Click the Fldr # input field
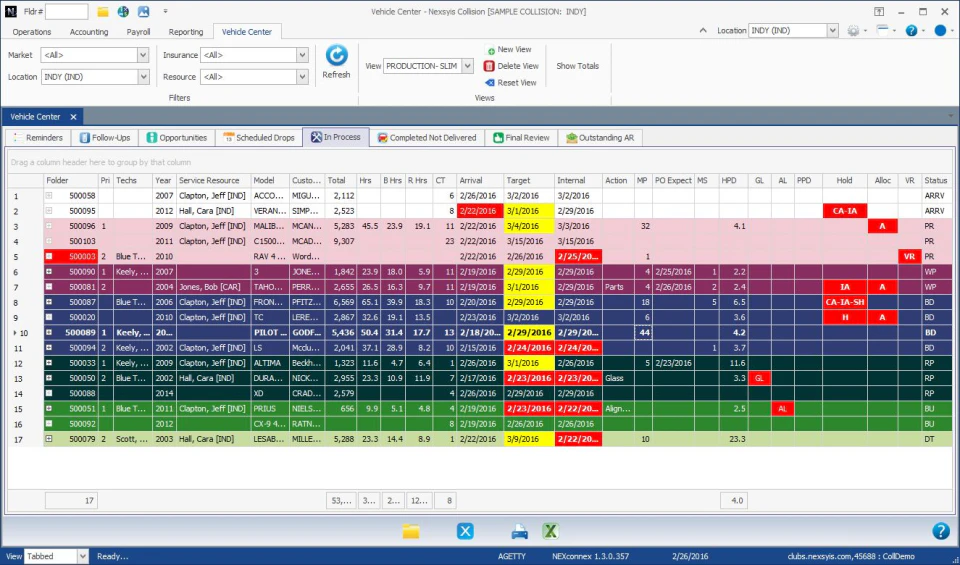Image resolution: width=960 pixels, height=565 pixels. [x=66, y=12]
